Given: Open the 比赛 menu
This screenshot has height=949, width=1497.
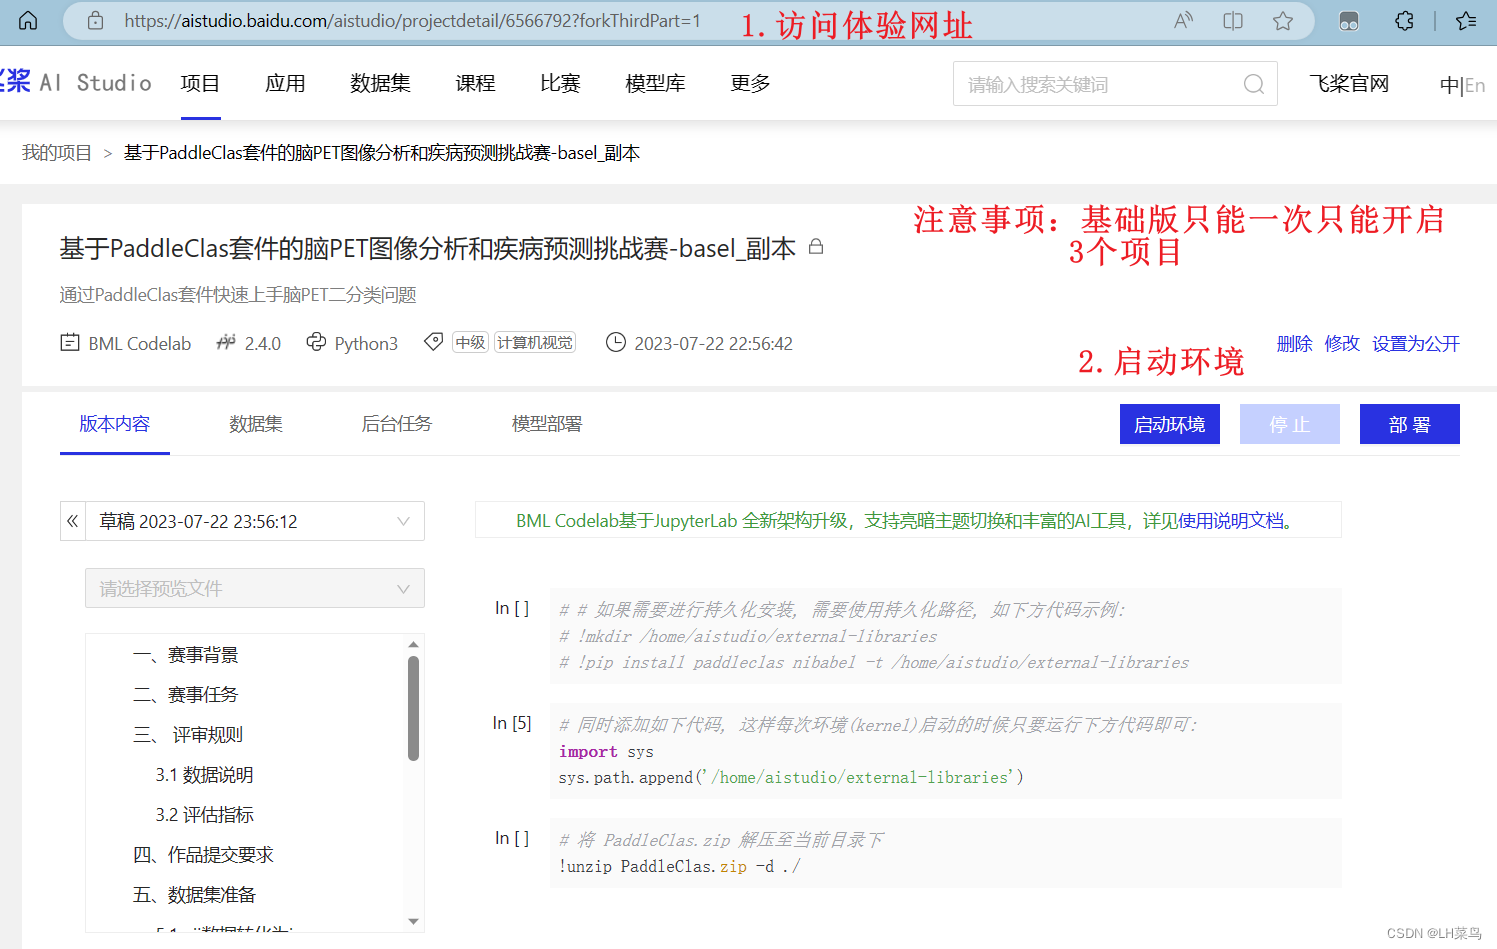Looking at the screenshot, I should [x=560, y=84].
